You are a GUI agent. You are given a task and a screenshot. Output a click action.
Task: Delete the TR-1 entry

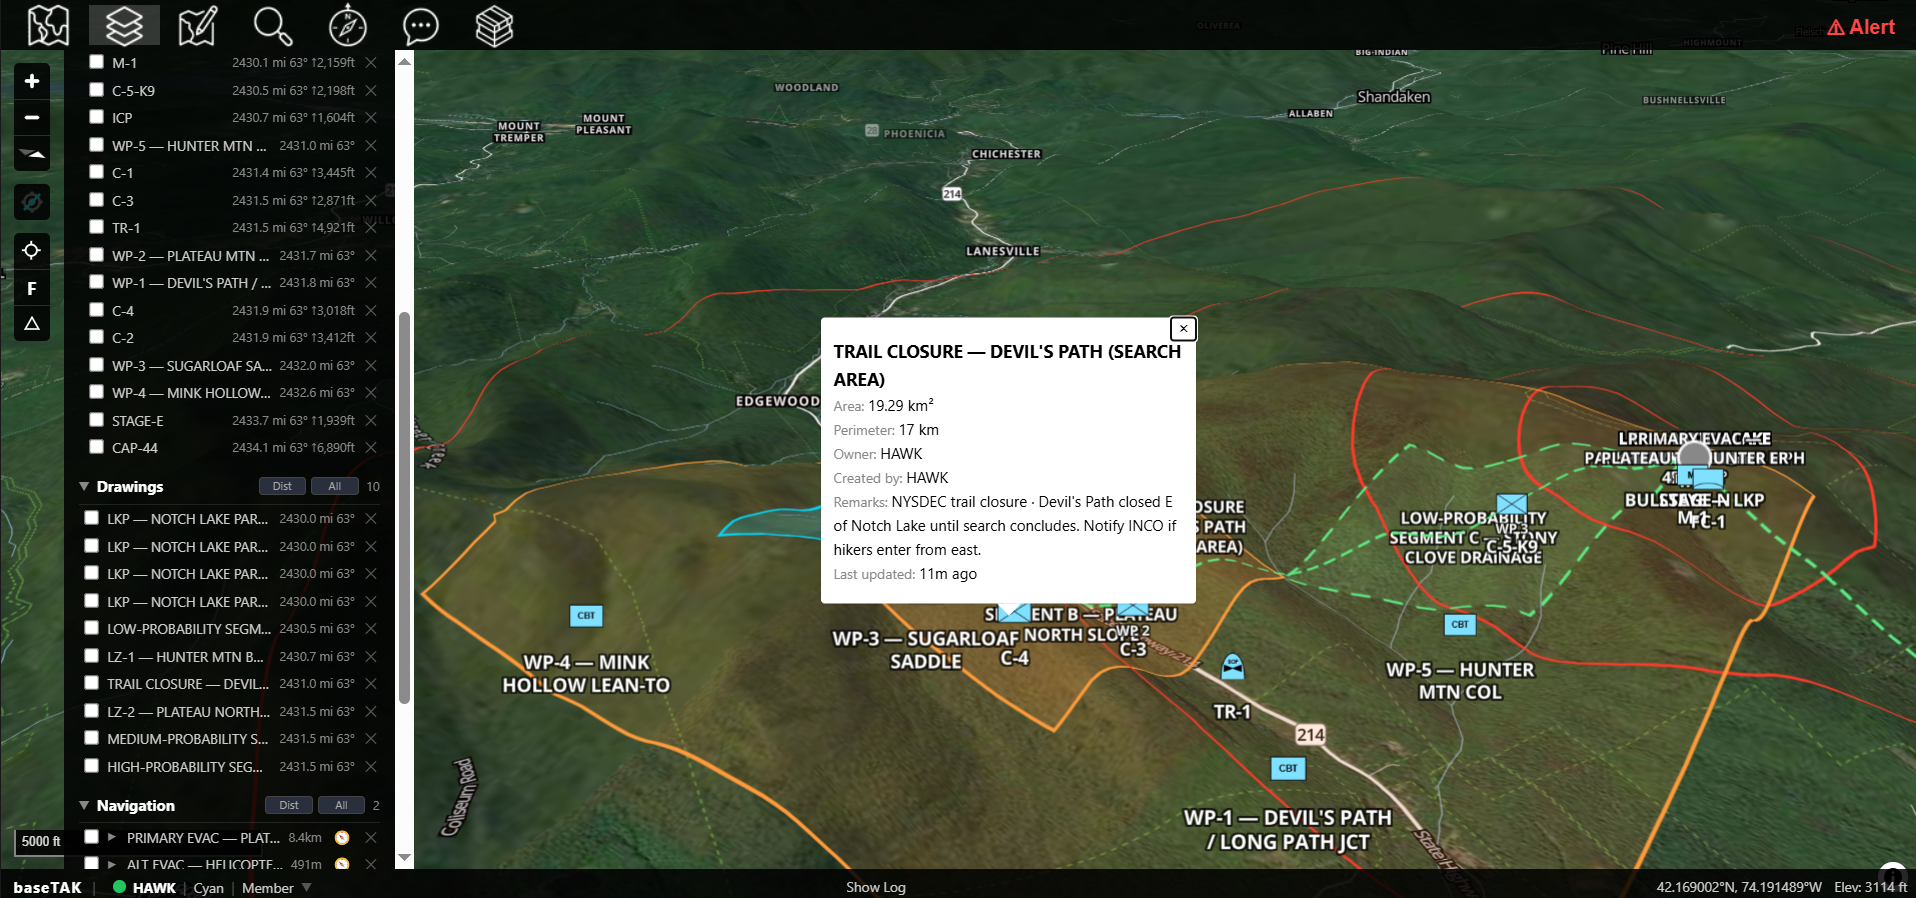371,227
